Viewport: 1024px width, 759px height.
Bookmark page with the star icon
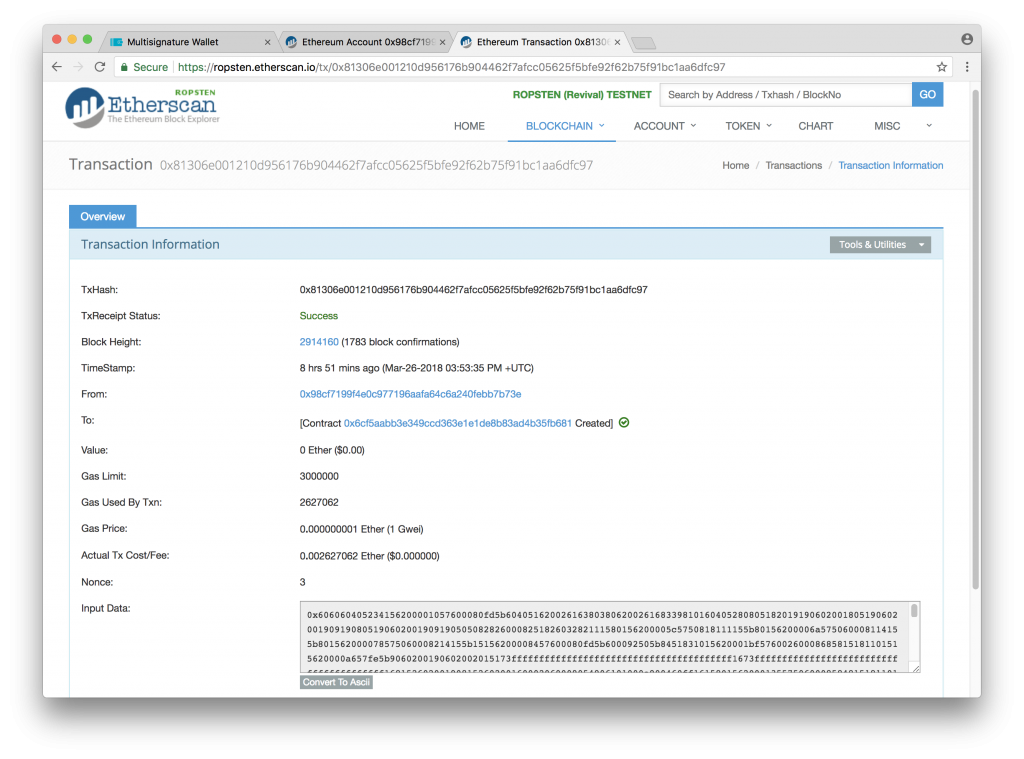pos(941,67)
